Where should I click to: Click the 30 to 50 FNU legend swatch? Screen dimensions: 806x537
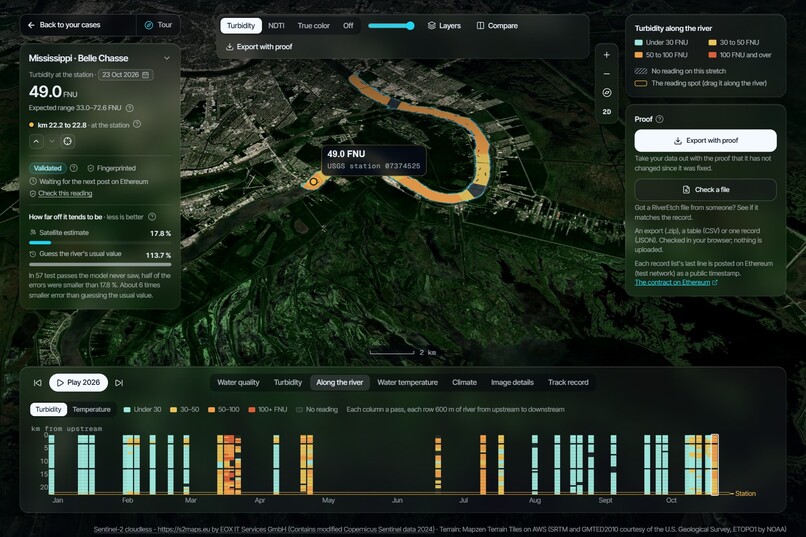pos(712,43)
